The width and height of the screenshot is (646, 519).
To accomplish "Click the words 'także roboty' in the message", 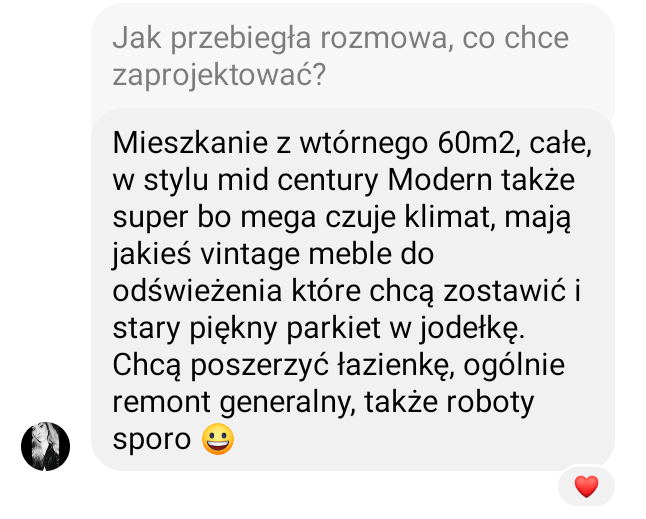I will pyautogui.click(x=449, y=402).
